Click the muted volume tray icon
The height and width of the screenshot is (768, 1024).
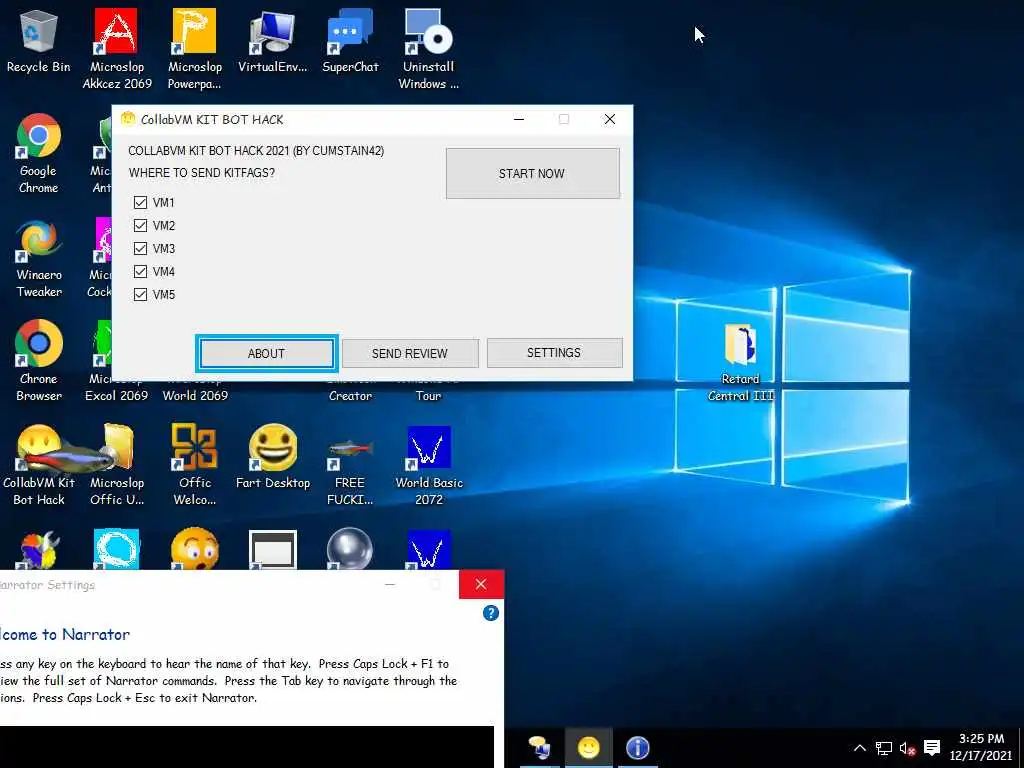coord(906,748)
